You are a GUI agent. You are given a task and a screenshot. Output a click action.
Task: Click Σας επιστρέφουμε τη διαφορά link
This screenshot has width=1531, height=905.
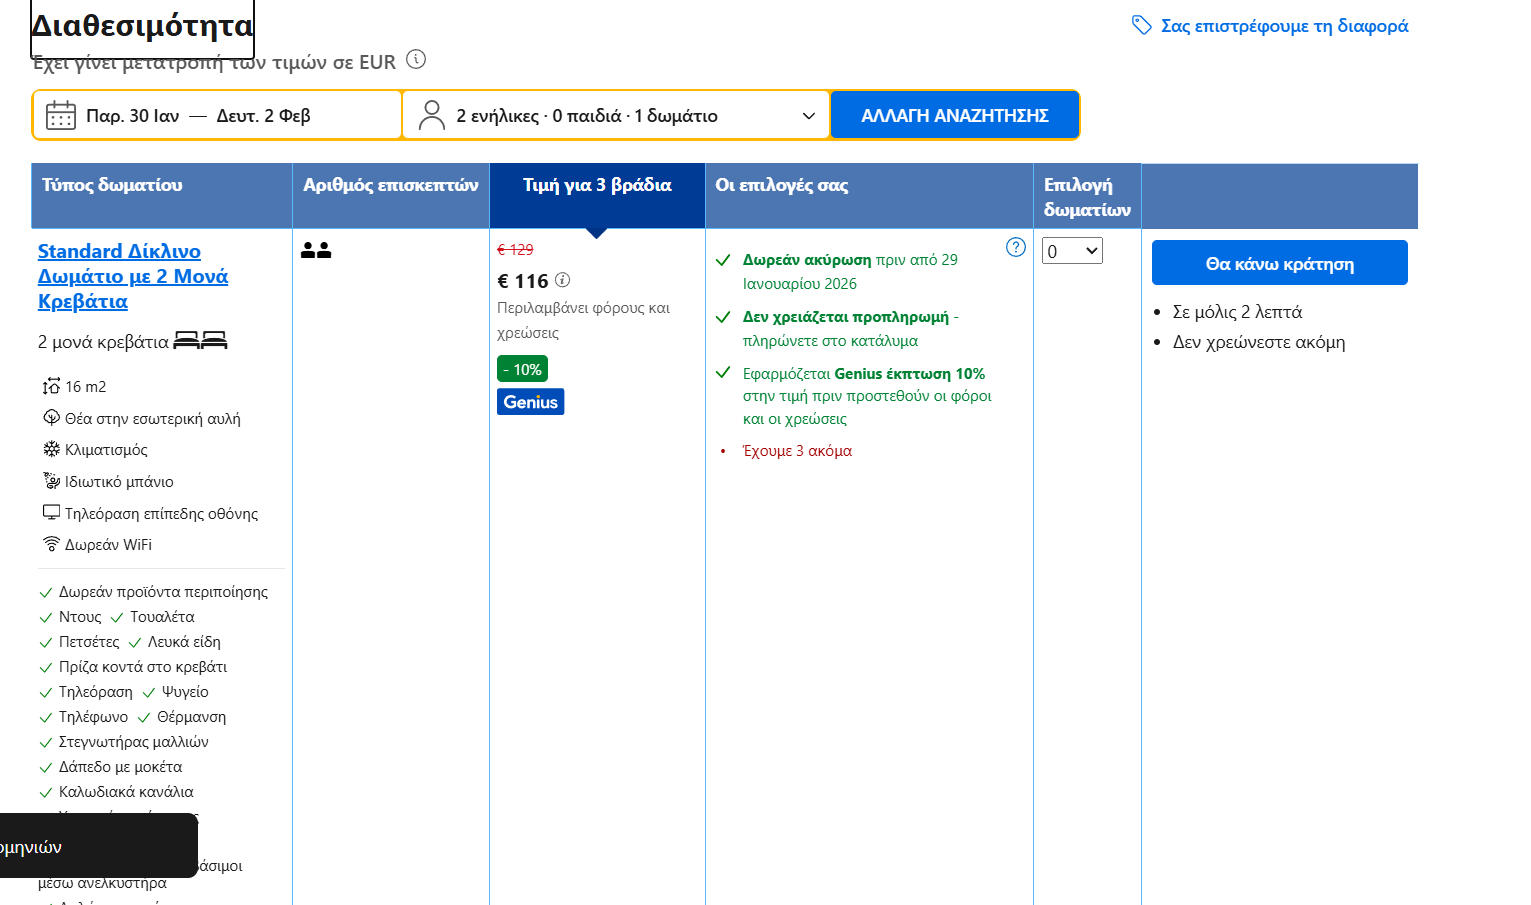(1284, 26)
